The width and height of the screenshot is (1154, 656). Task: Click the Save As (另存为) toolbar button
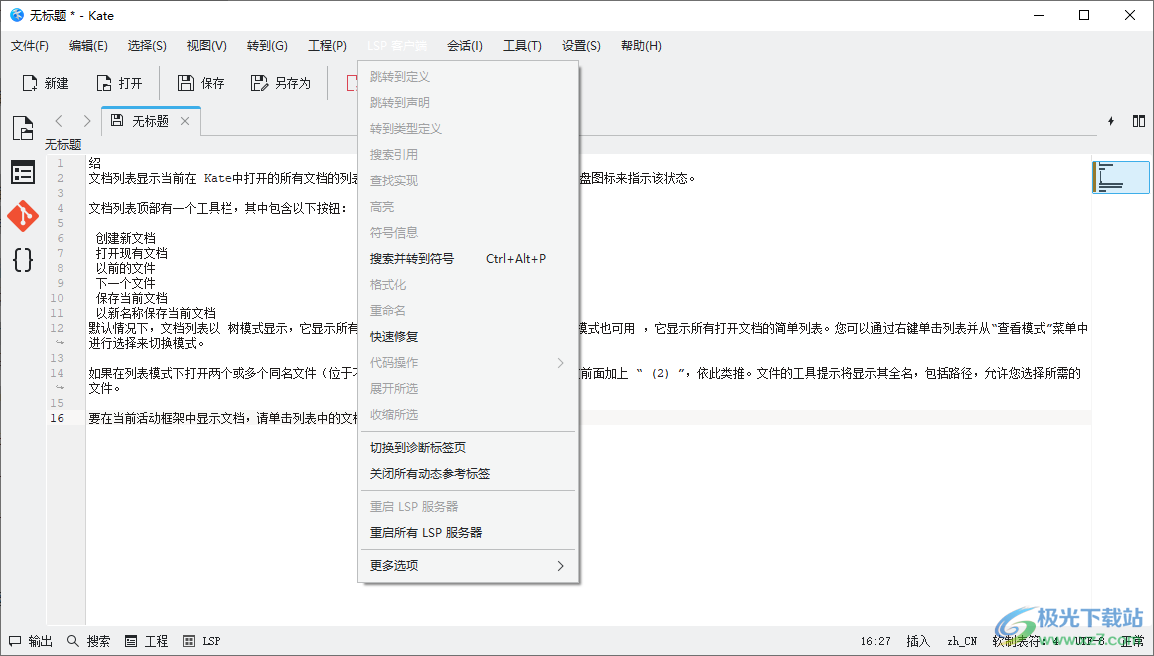280,83
